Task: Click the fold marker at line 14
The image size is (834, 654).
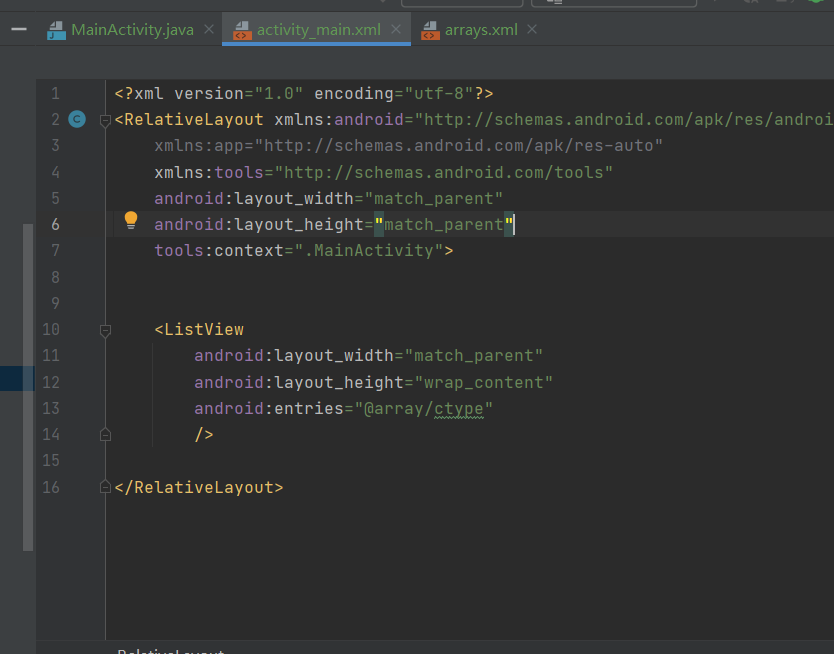Action: [x=105, y=434]
